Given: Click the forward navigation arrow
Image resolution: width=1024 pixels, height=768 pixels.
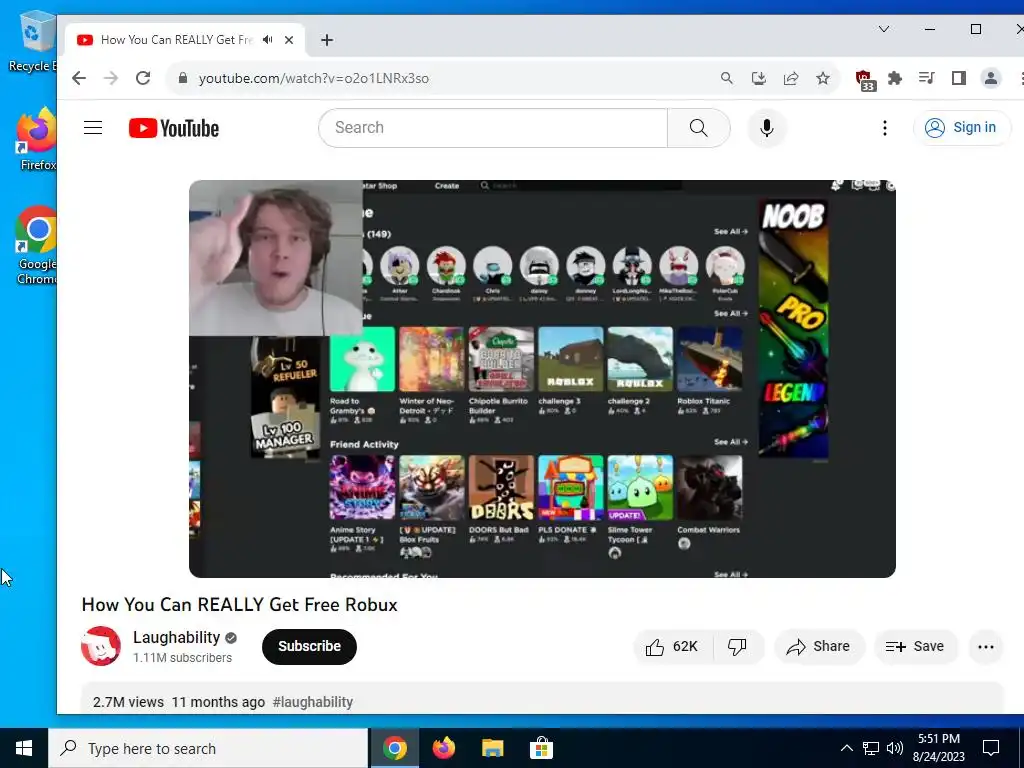Looking at the screenshot, I should [111, 78].
